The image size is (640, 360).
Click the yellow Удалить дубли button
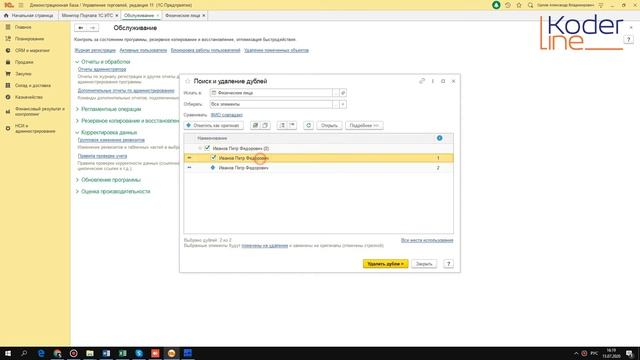coord(385,264)
